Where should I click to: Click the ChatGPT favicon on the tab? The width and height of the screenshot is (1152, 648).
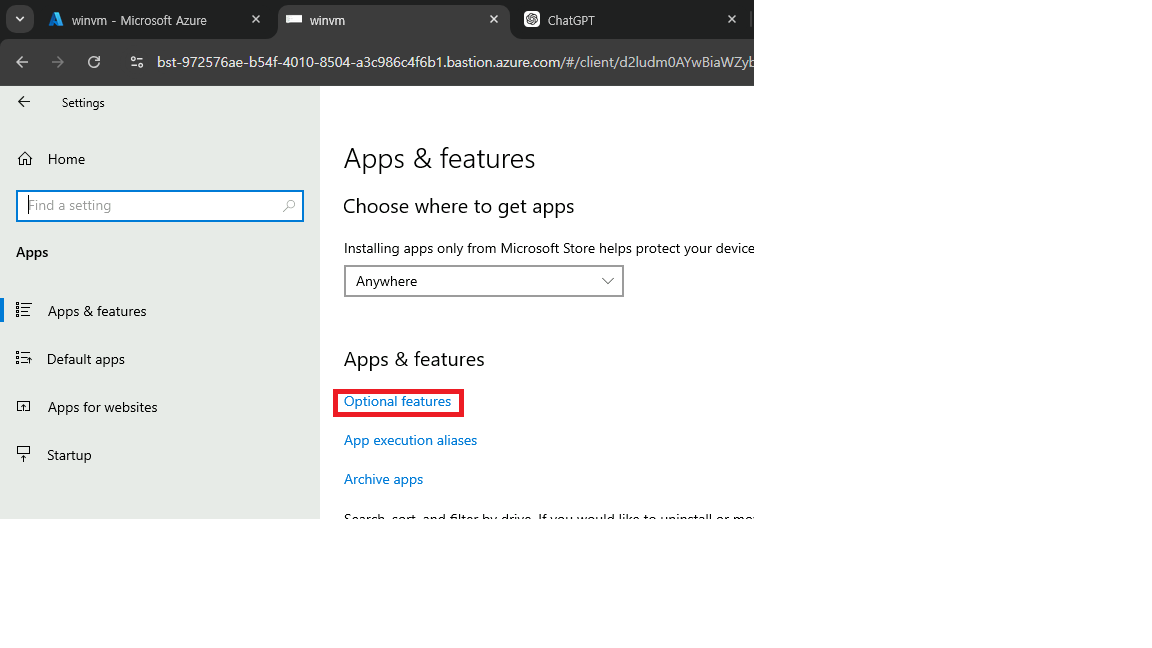click(x=532, y=20)
